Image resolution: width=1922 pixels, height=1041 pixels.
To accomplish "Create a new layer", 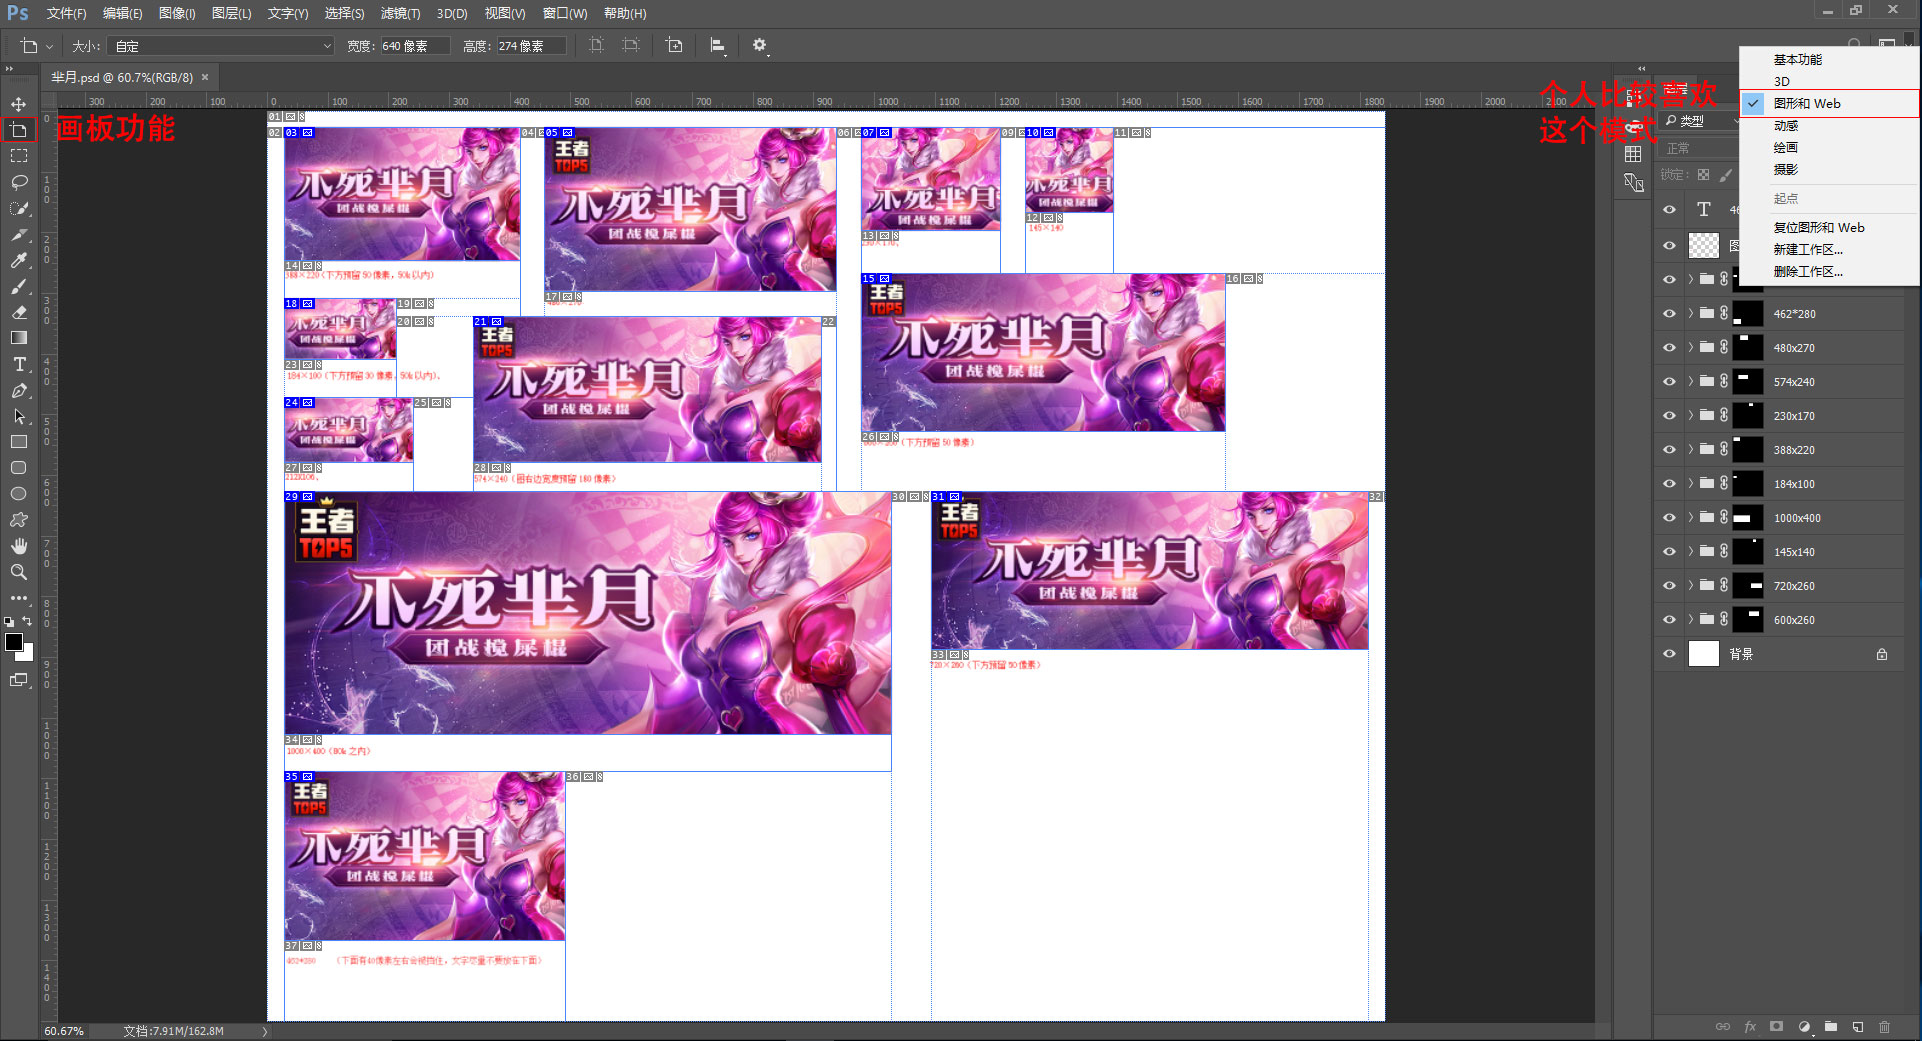I will click(1857, 1026).
